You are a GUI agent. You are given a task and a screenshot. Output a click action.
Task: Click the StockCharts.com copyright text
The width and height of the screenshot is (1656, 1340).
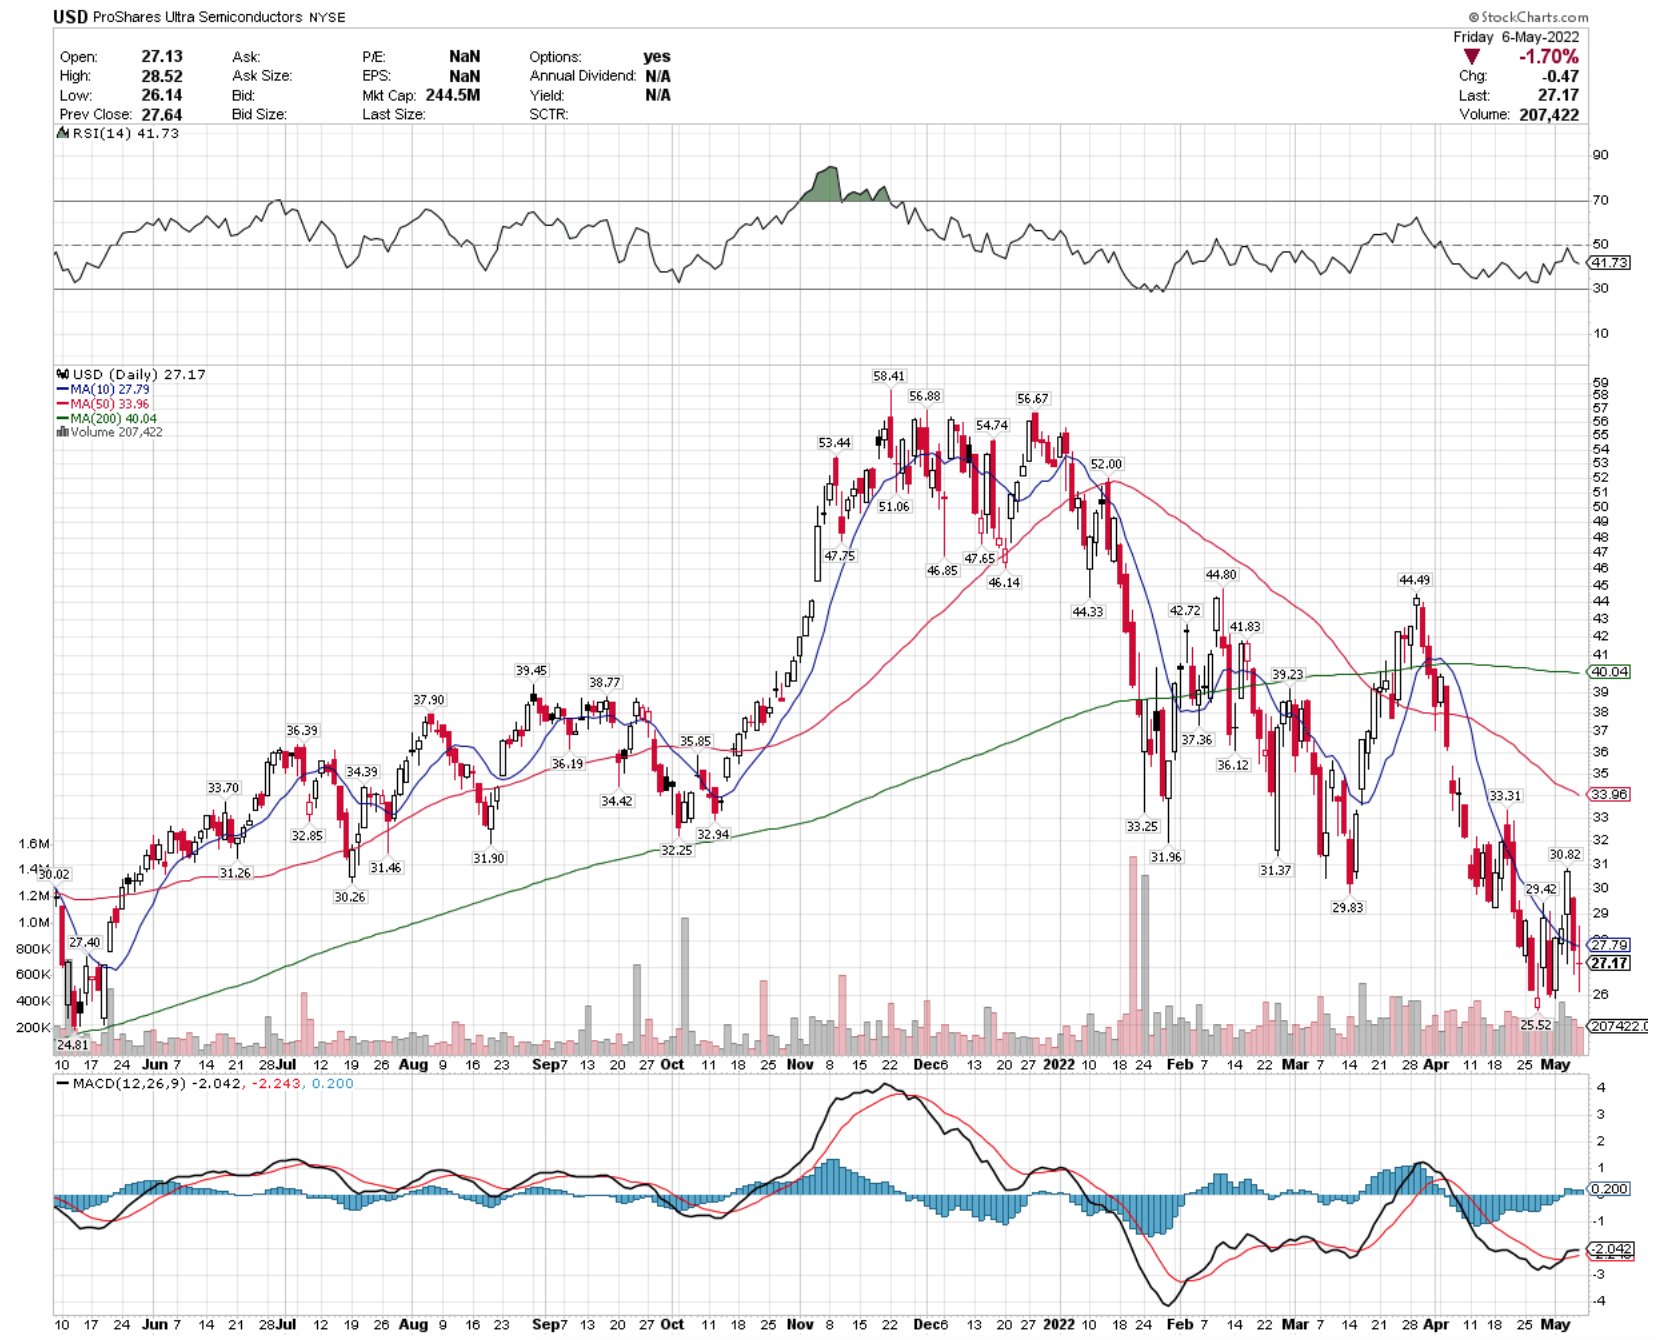pyautogui.click(x=1528, y=17)
